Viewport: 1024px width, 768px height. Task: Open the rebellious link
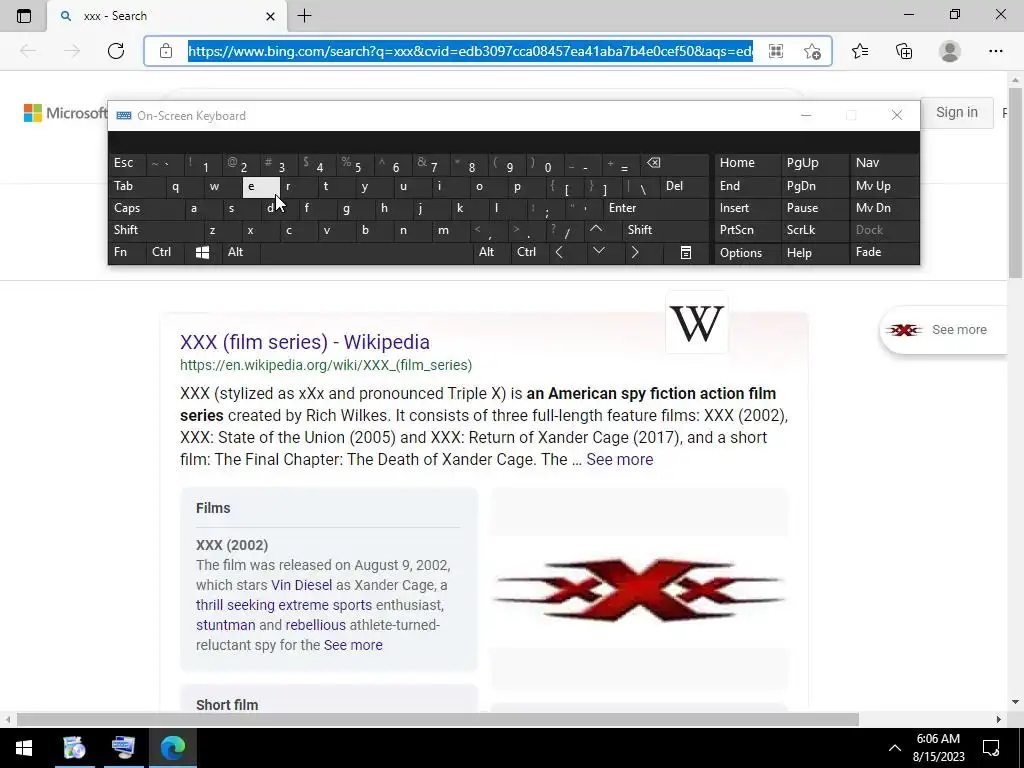(315, 625)
